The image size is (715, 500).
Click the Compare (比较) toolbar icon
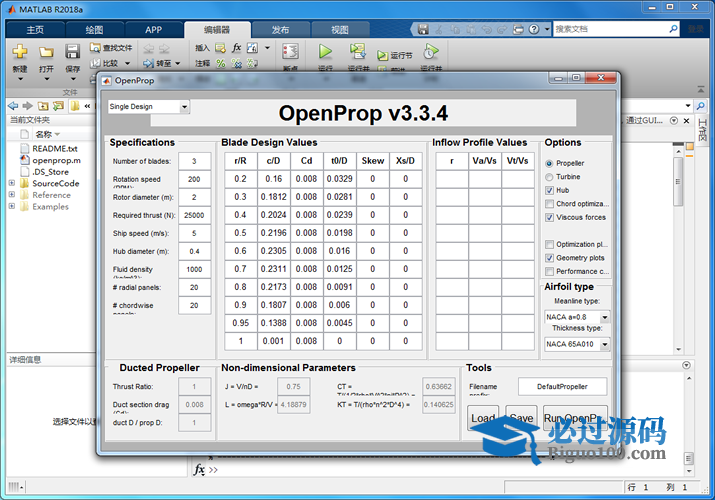pos(96,63)
